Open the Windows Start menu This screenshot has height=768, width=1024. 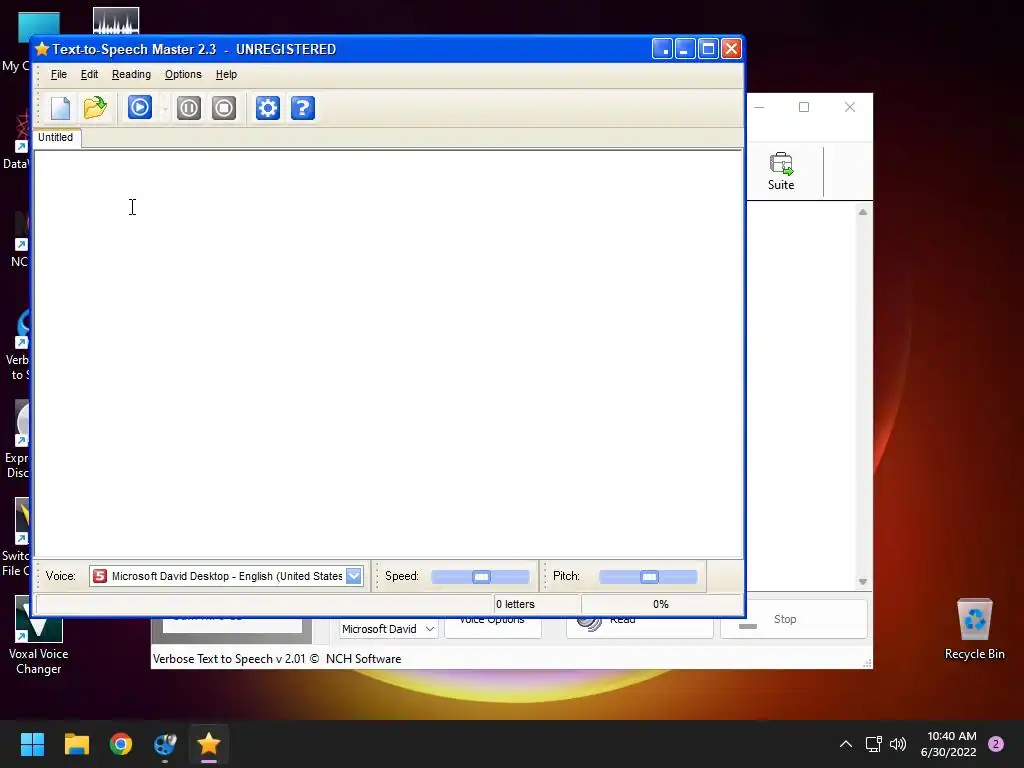click(33, 744)
